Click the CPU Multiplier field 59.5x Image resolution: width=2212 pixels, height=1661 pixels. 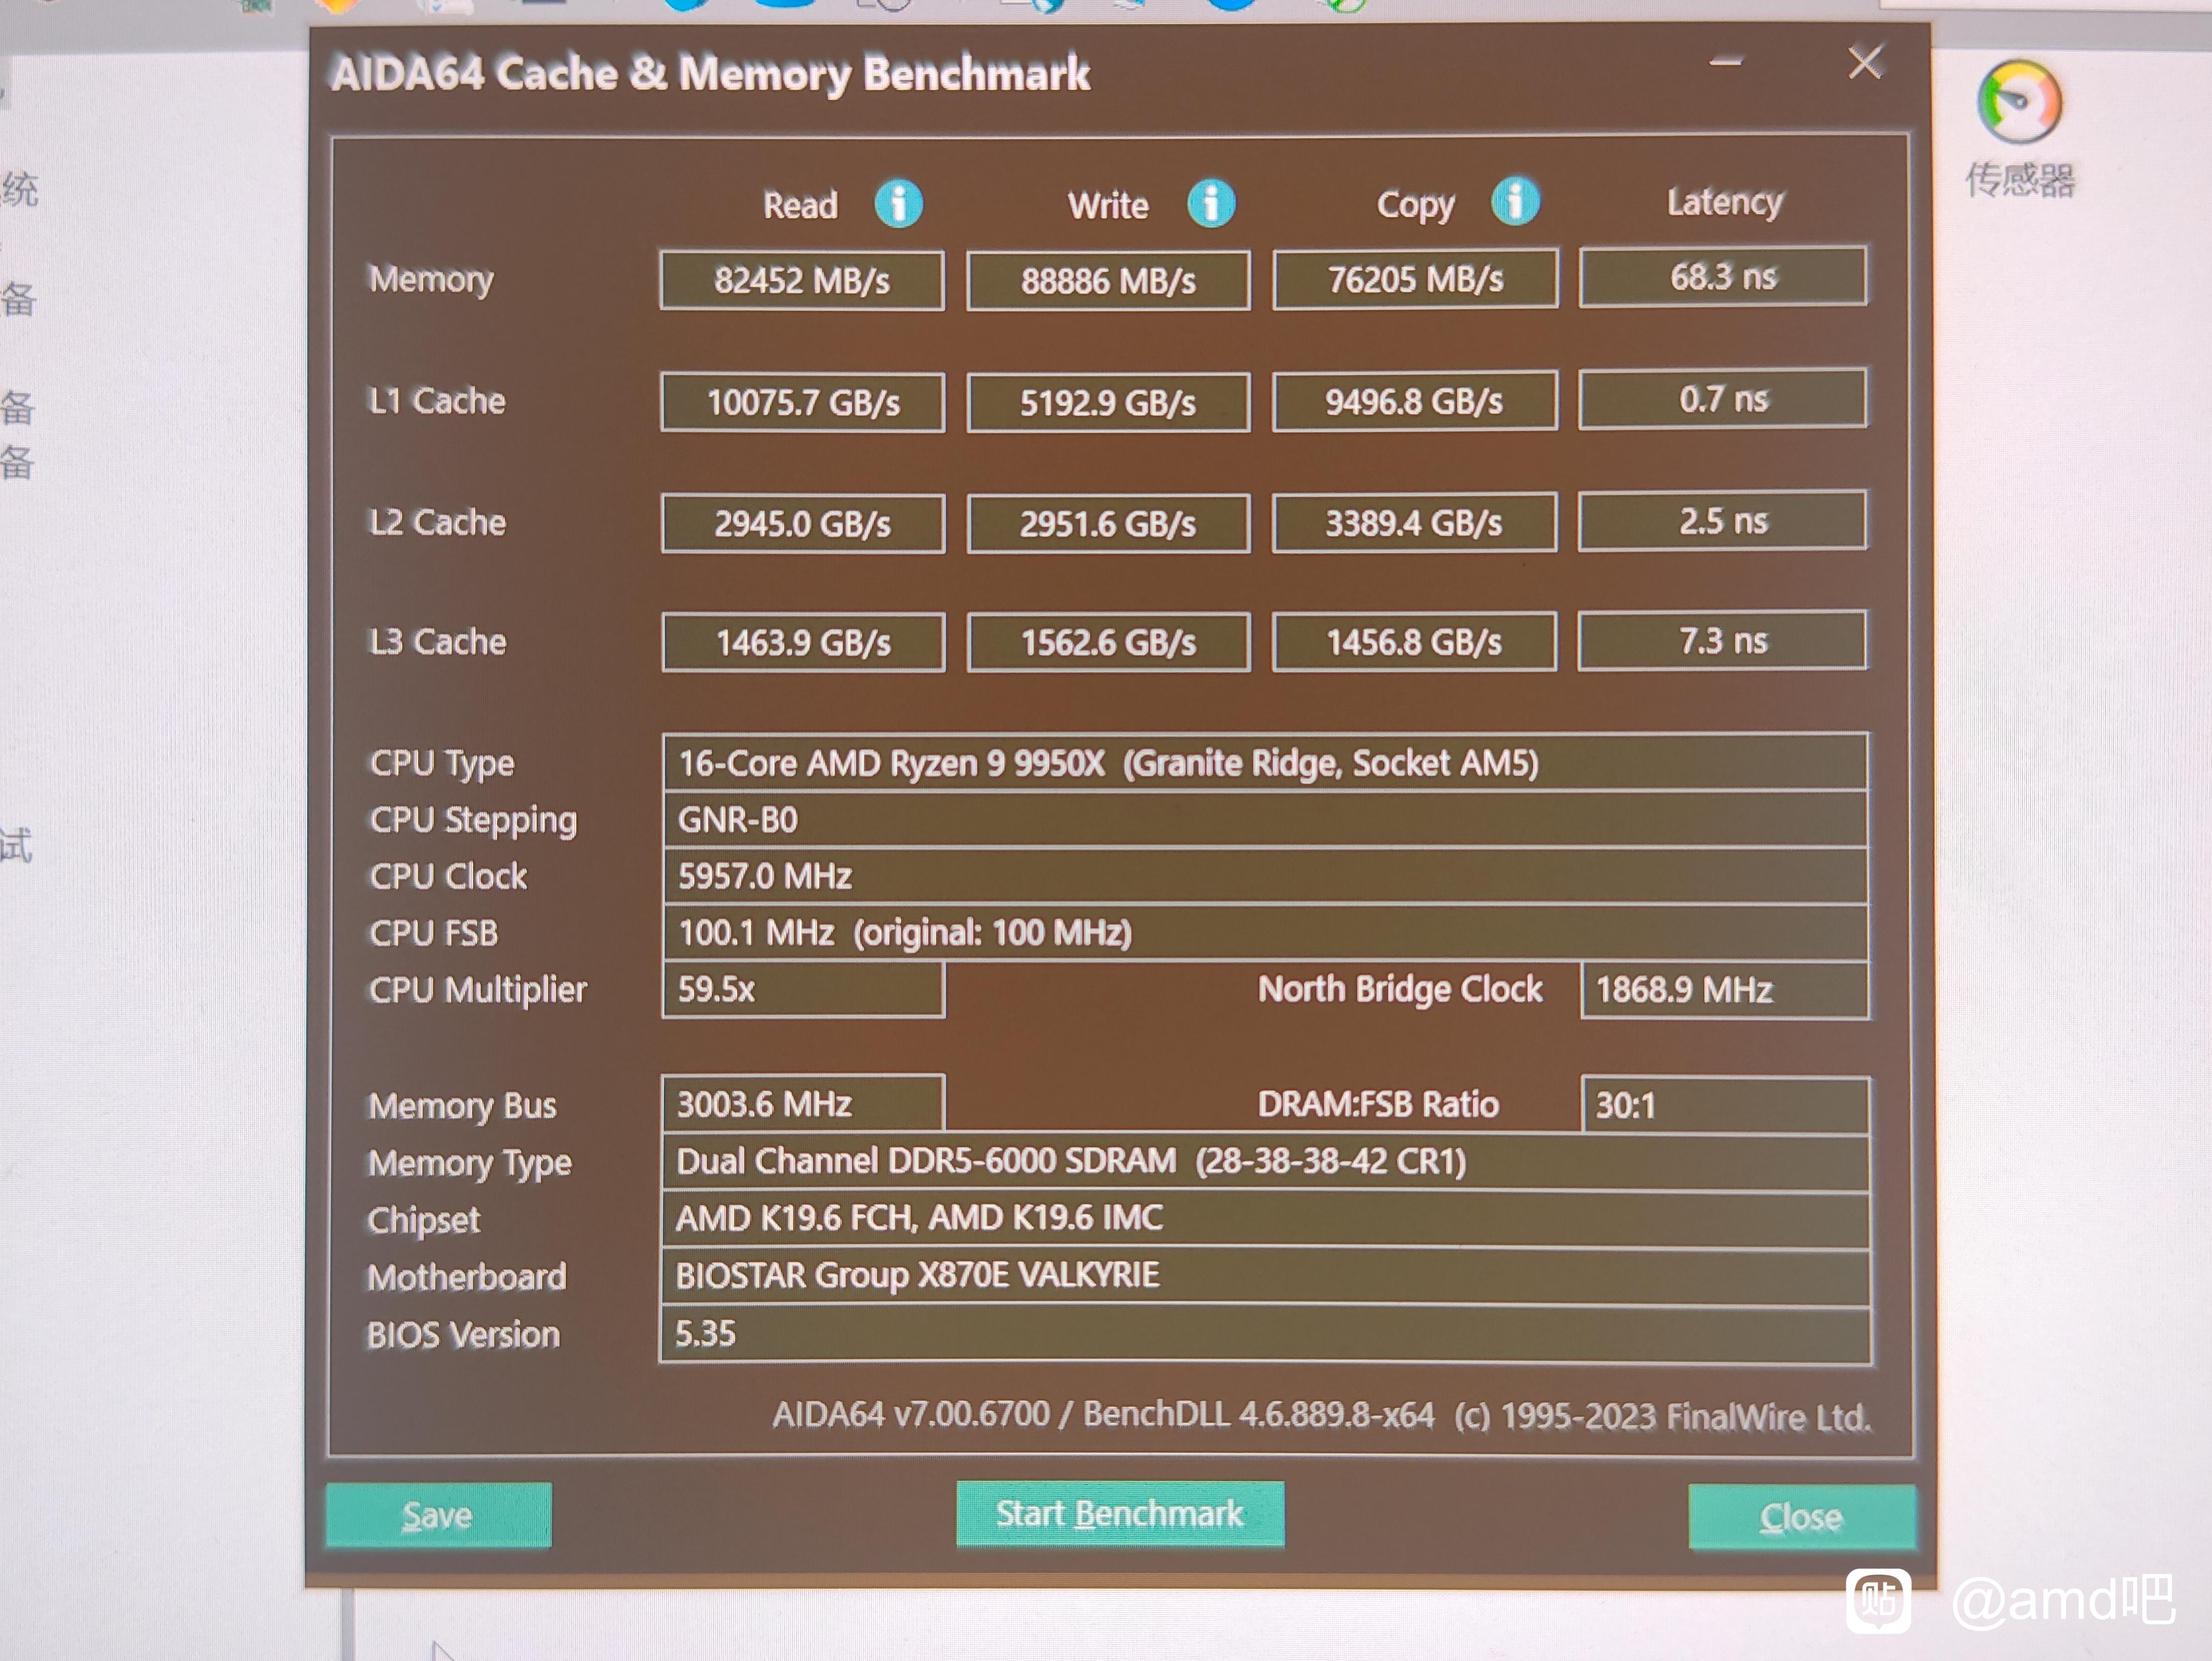point(803,990)
